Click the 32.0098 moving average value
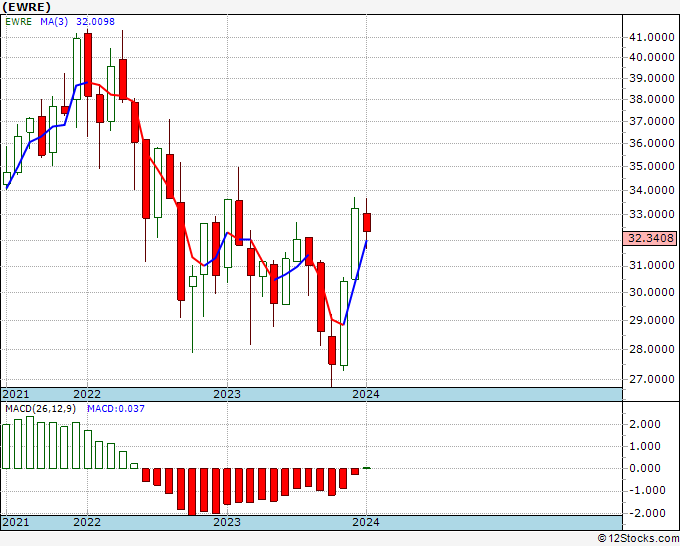680x546 pixels. (95, 22)
